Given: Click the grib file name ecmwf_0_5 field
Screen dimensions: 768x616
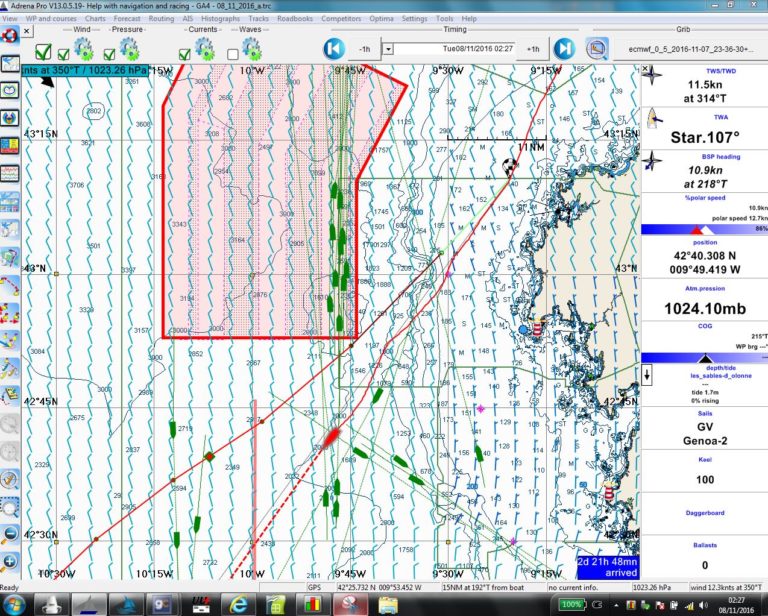Looking at the screenshot, I should point(691,49).
